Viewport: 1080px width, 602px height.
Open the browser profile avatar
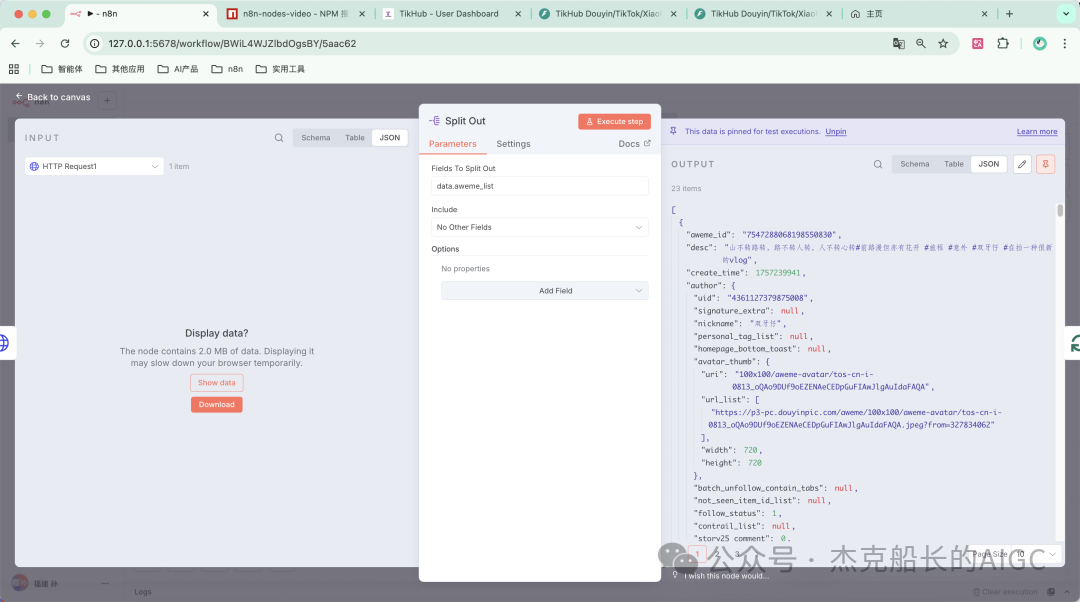point(1040,43)
